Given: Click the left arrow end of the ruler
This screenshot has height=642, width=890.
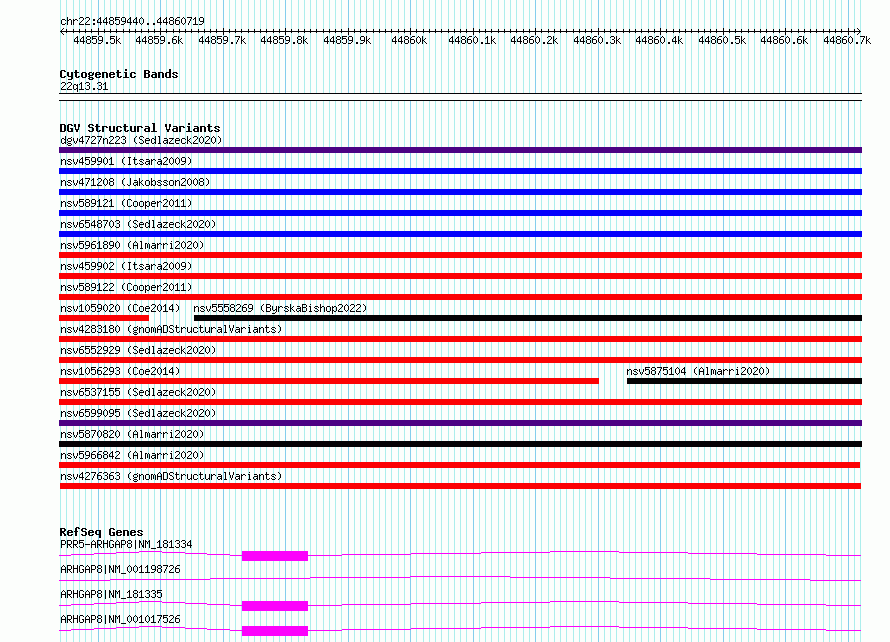Looking at the screenshot, I should 62,31.
